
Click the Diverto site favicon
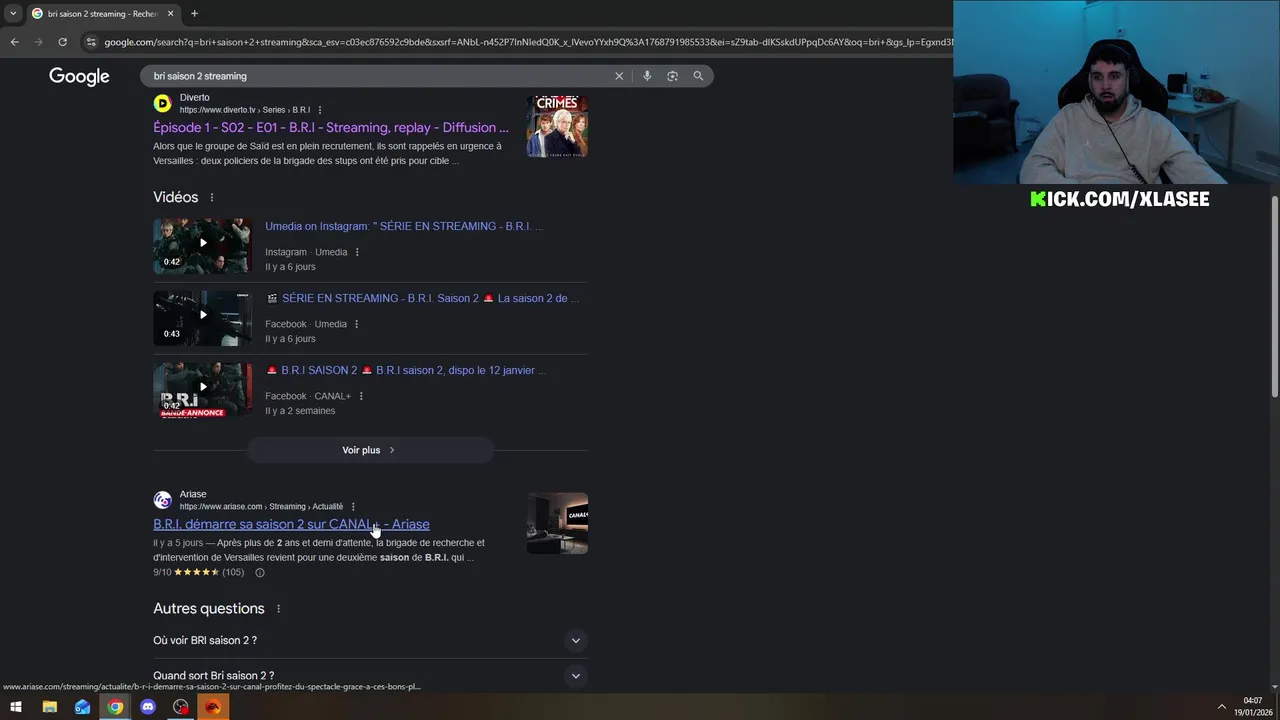point(162,103)
